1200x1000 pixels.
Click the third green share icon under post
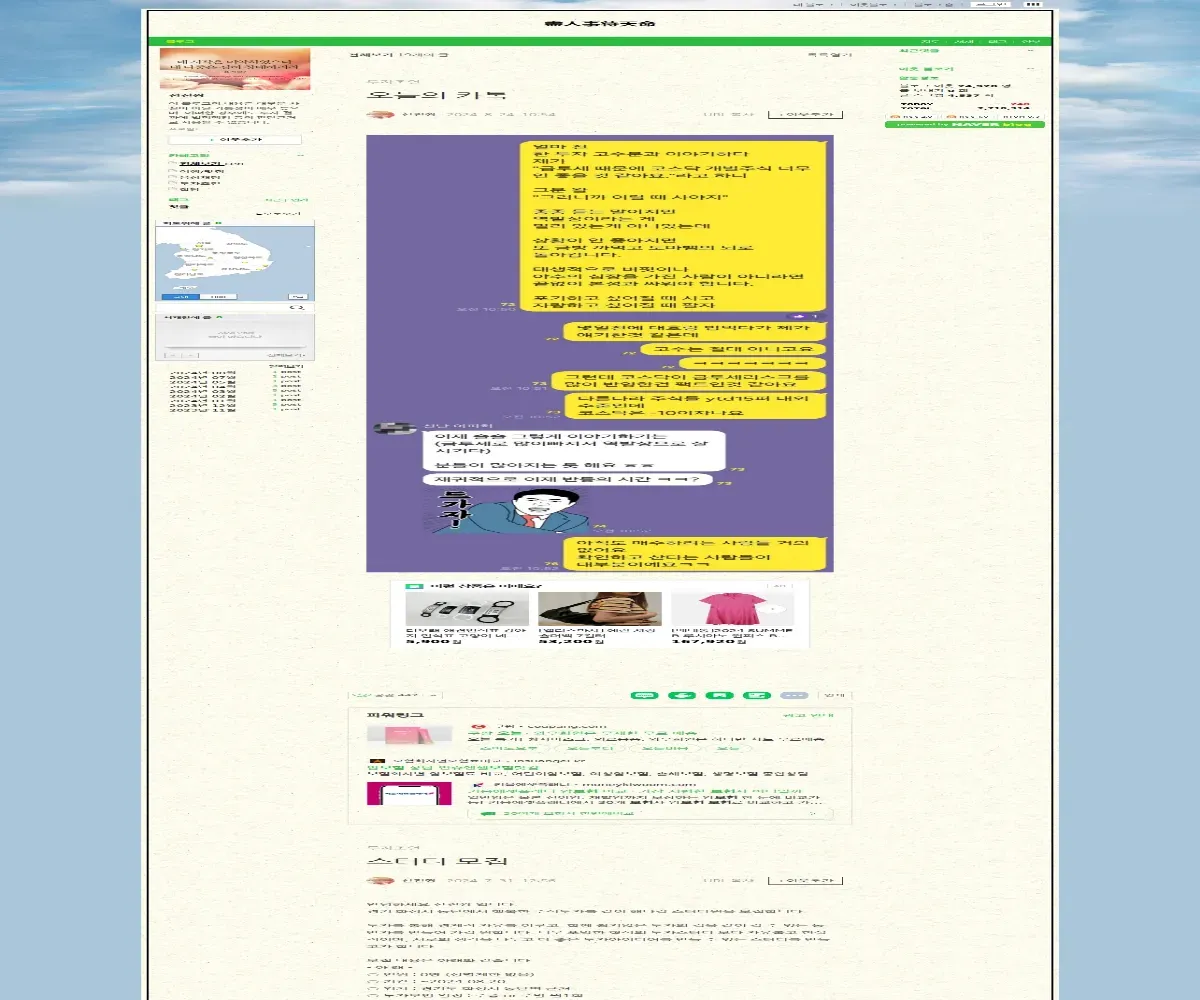click(719, 694)
